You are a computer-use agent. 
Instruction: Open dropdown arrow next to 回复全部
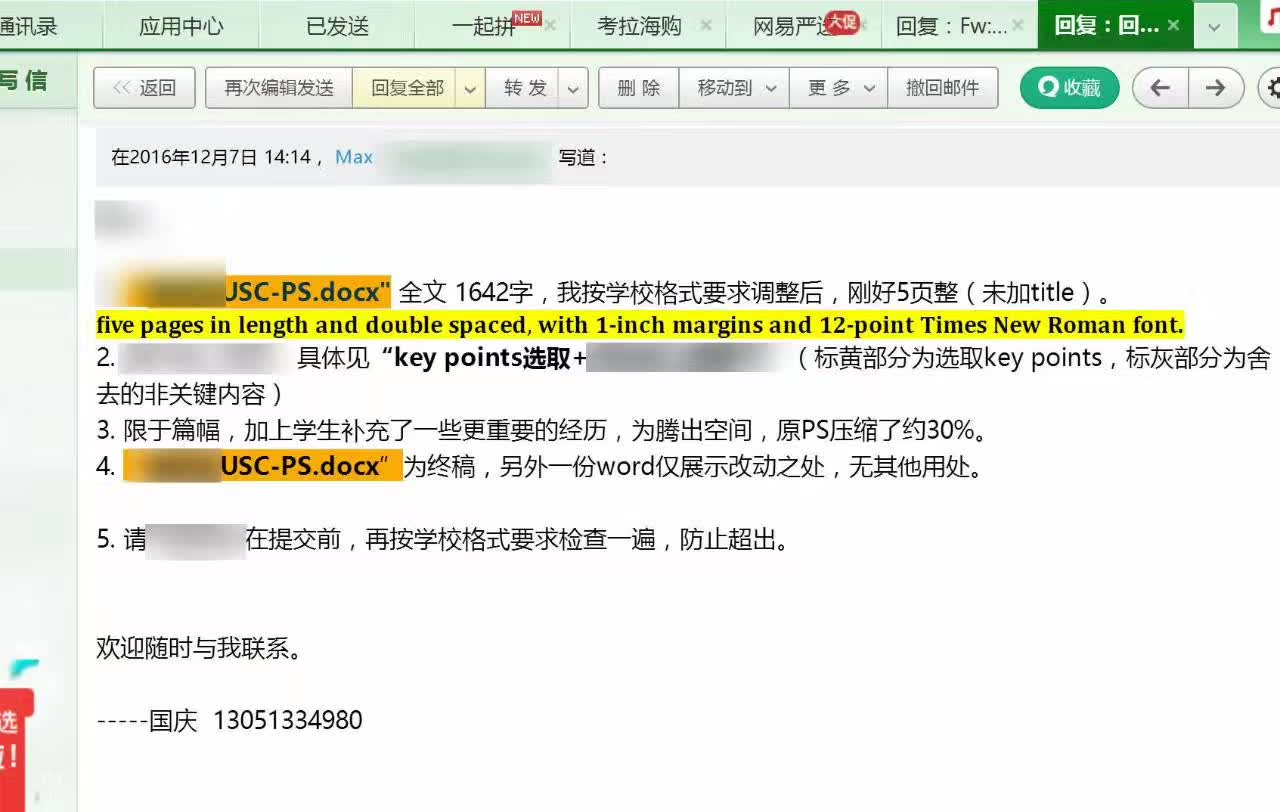(x=470, y=88)
